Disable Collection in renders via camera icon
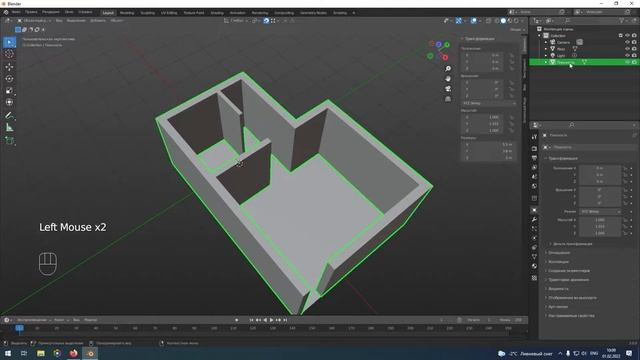Screen dimensions: 640x360 coord(634,36)
